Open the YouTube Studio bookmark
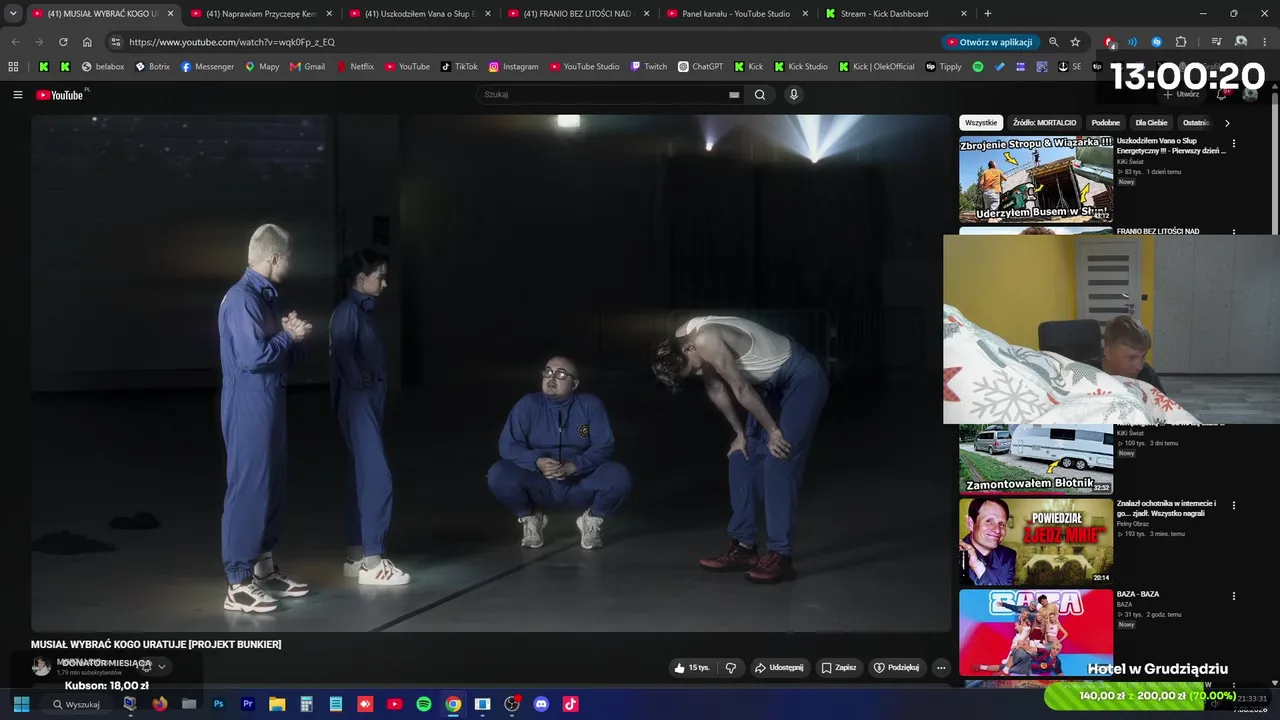The height and width of the screenshot is (720, 1280). coord(584,67)
